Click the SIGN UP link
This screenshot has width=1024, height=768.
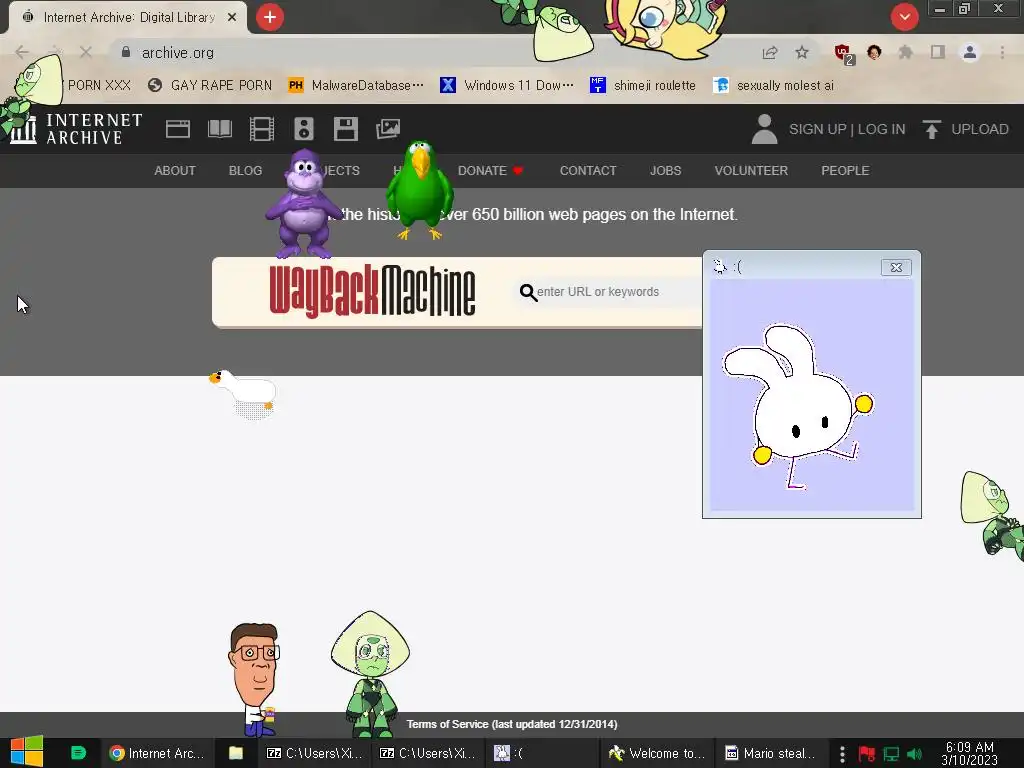point(818,129)
